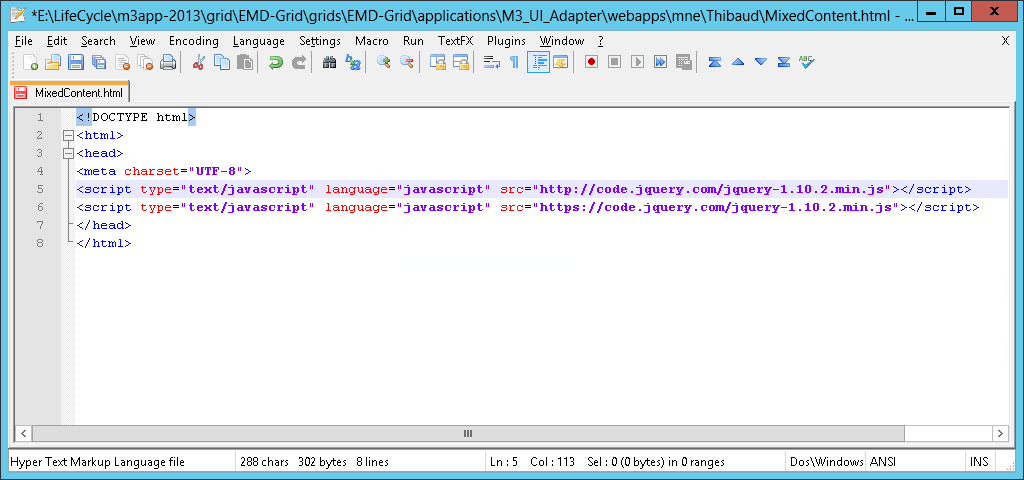Image resolution: width=1024 pixels, height=480 pixels.
Task: Run spell check with ABC icon
Action: [806, 62]
